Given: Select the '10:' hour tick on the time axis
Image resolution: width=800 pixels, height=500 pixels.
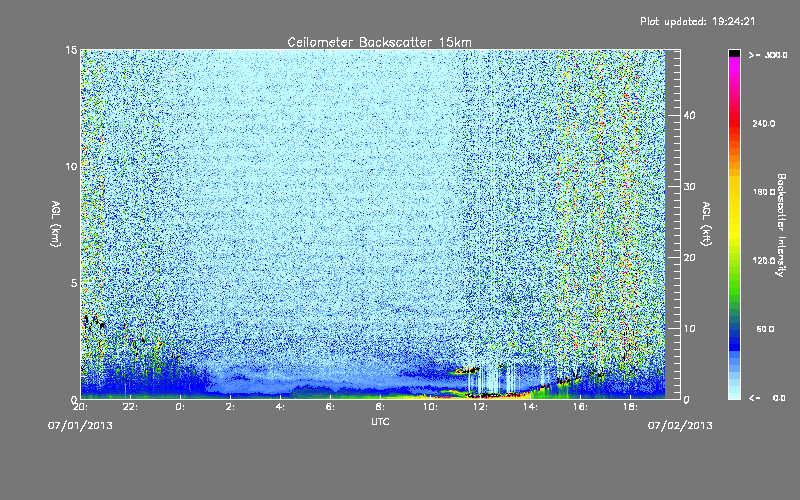Looking at the screenshot, I should click(x=430, y=407).
